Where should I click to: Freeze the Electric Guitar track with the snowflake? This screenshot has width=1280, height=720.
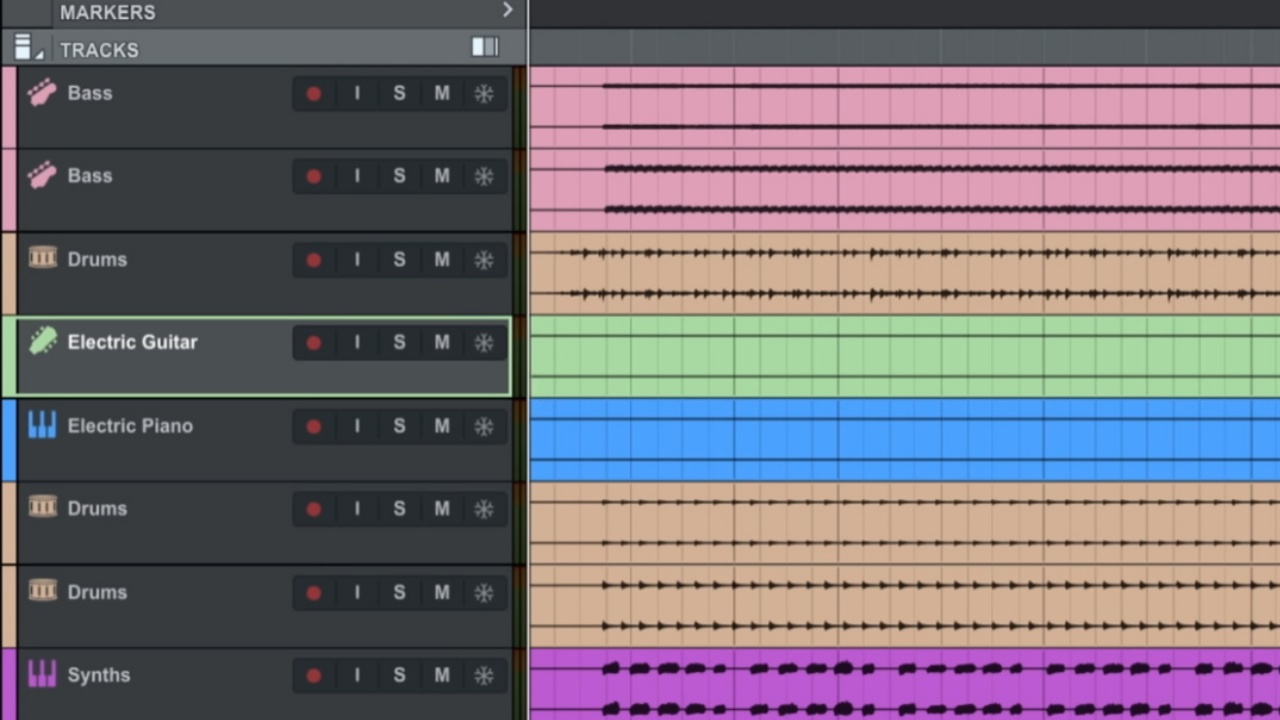click(484, 343)
